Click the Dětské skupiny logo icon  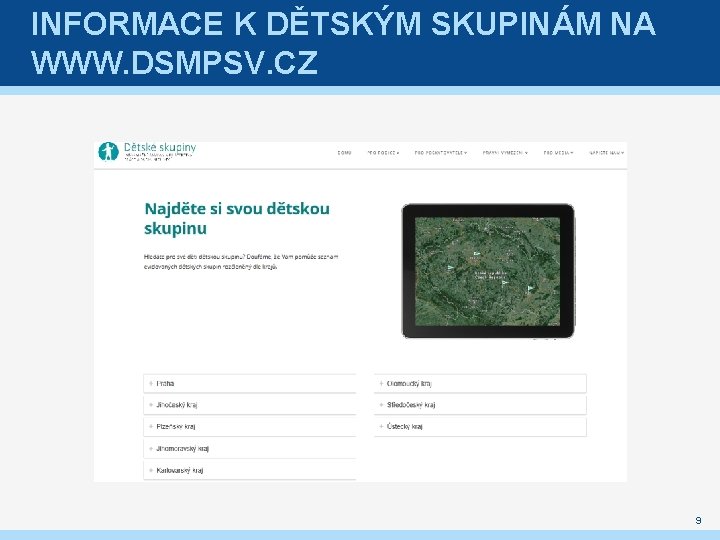108,152
